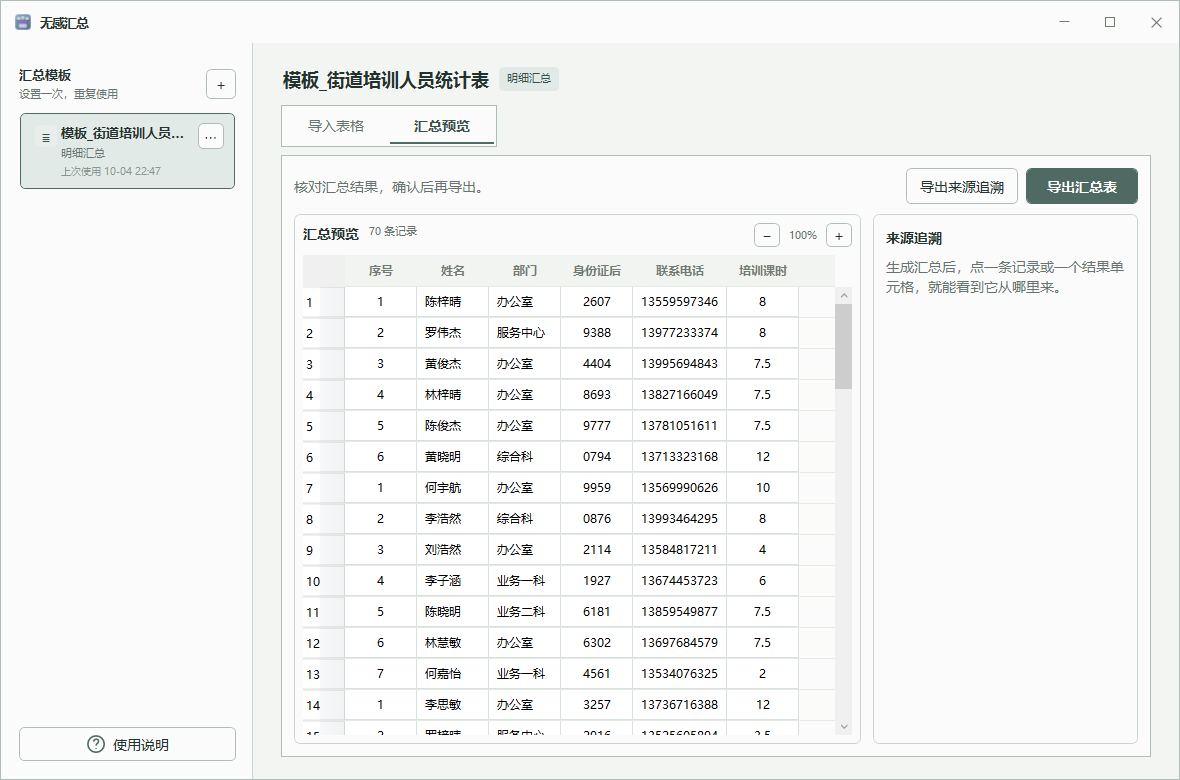Click ID suffix cell 9777
Screen dimensions: 1180x780
pos(597,425)
